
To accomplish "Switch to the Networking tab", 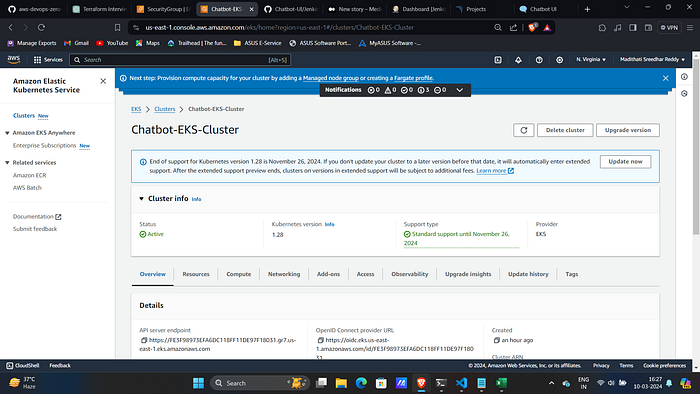I will 284,274.
